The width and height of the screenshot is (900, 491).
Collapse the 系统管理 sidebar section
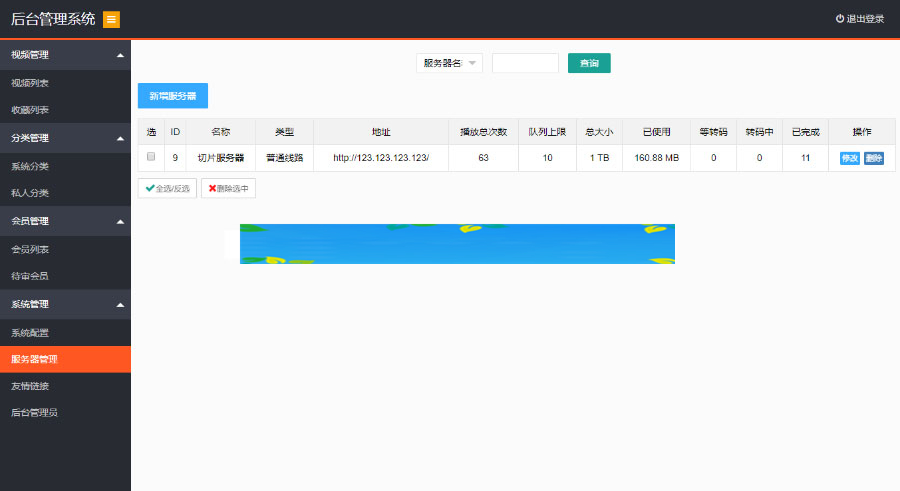120,304
